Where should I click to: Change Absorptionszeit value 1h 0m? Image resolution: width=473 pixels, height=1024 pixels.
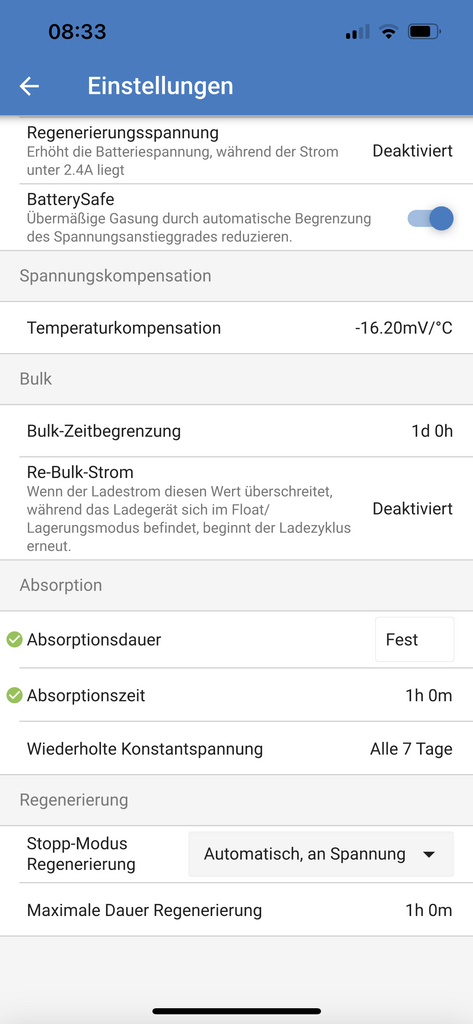(x=429, y=696)
